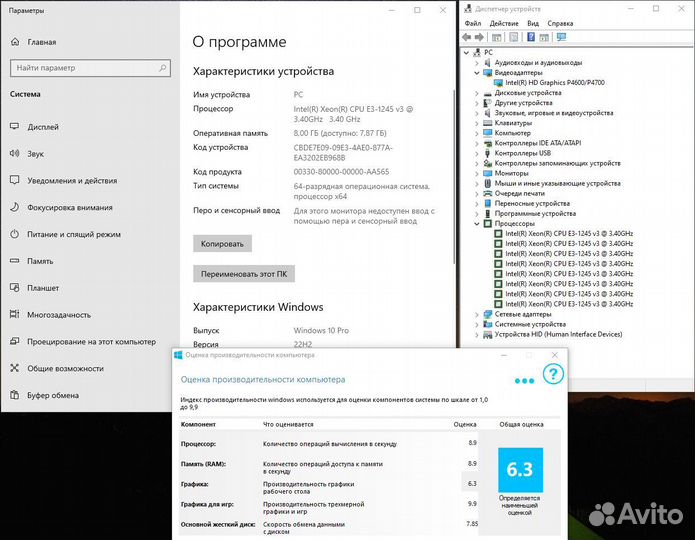Open Дисплей settings in sidebar
This screenshot has height=540, width=695.
(x=43, y=127)
